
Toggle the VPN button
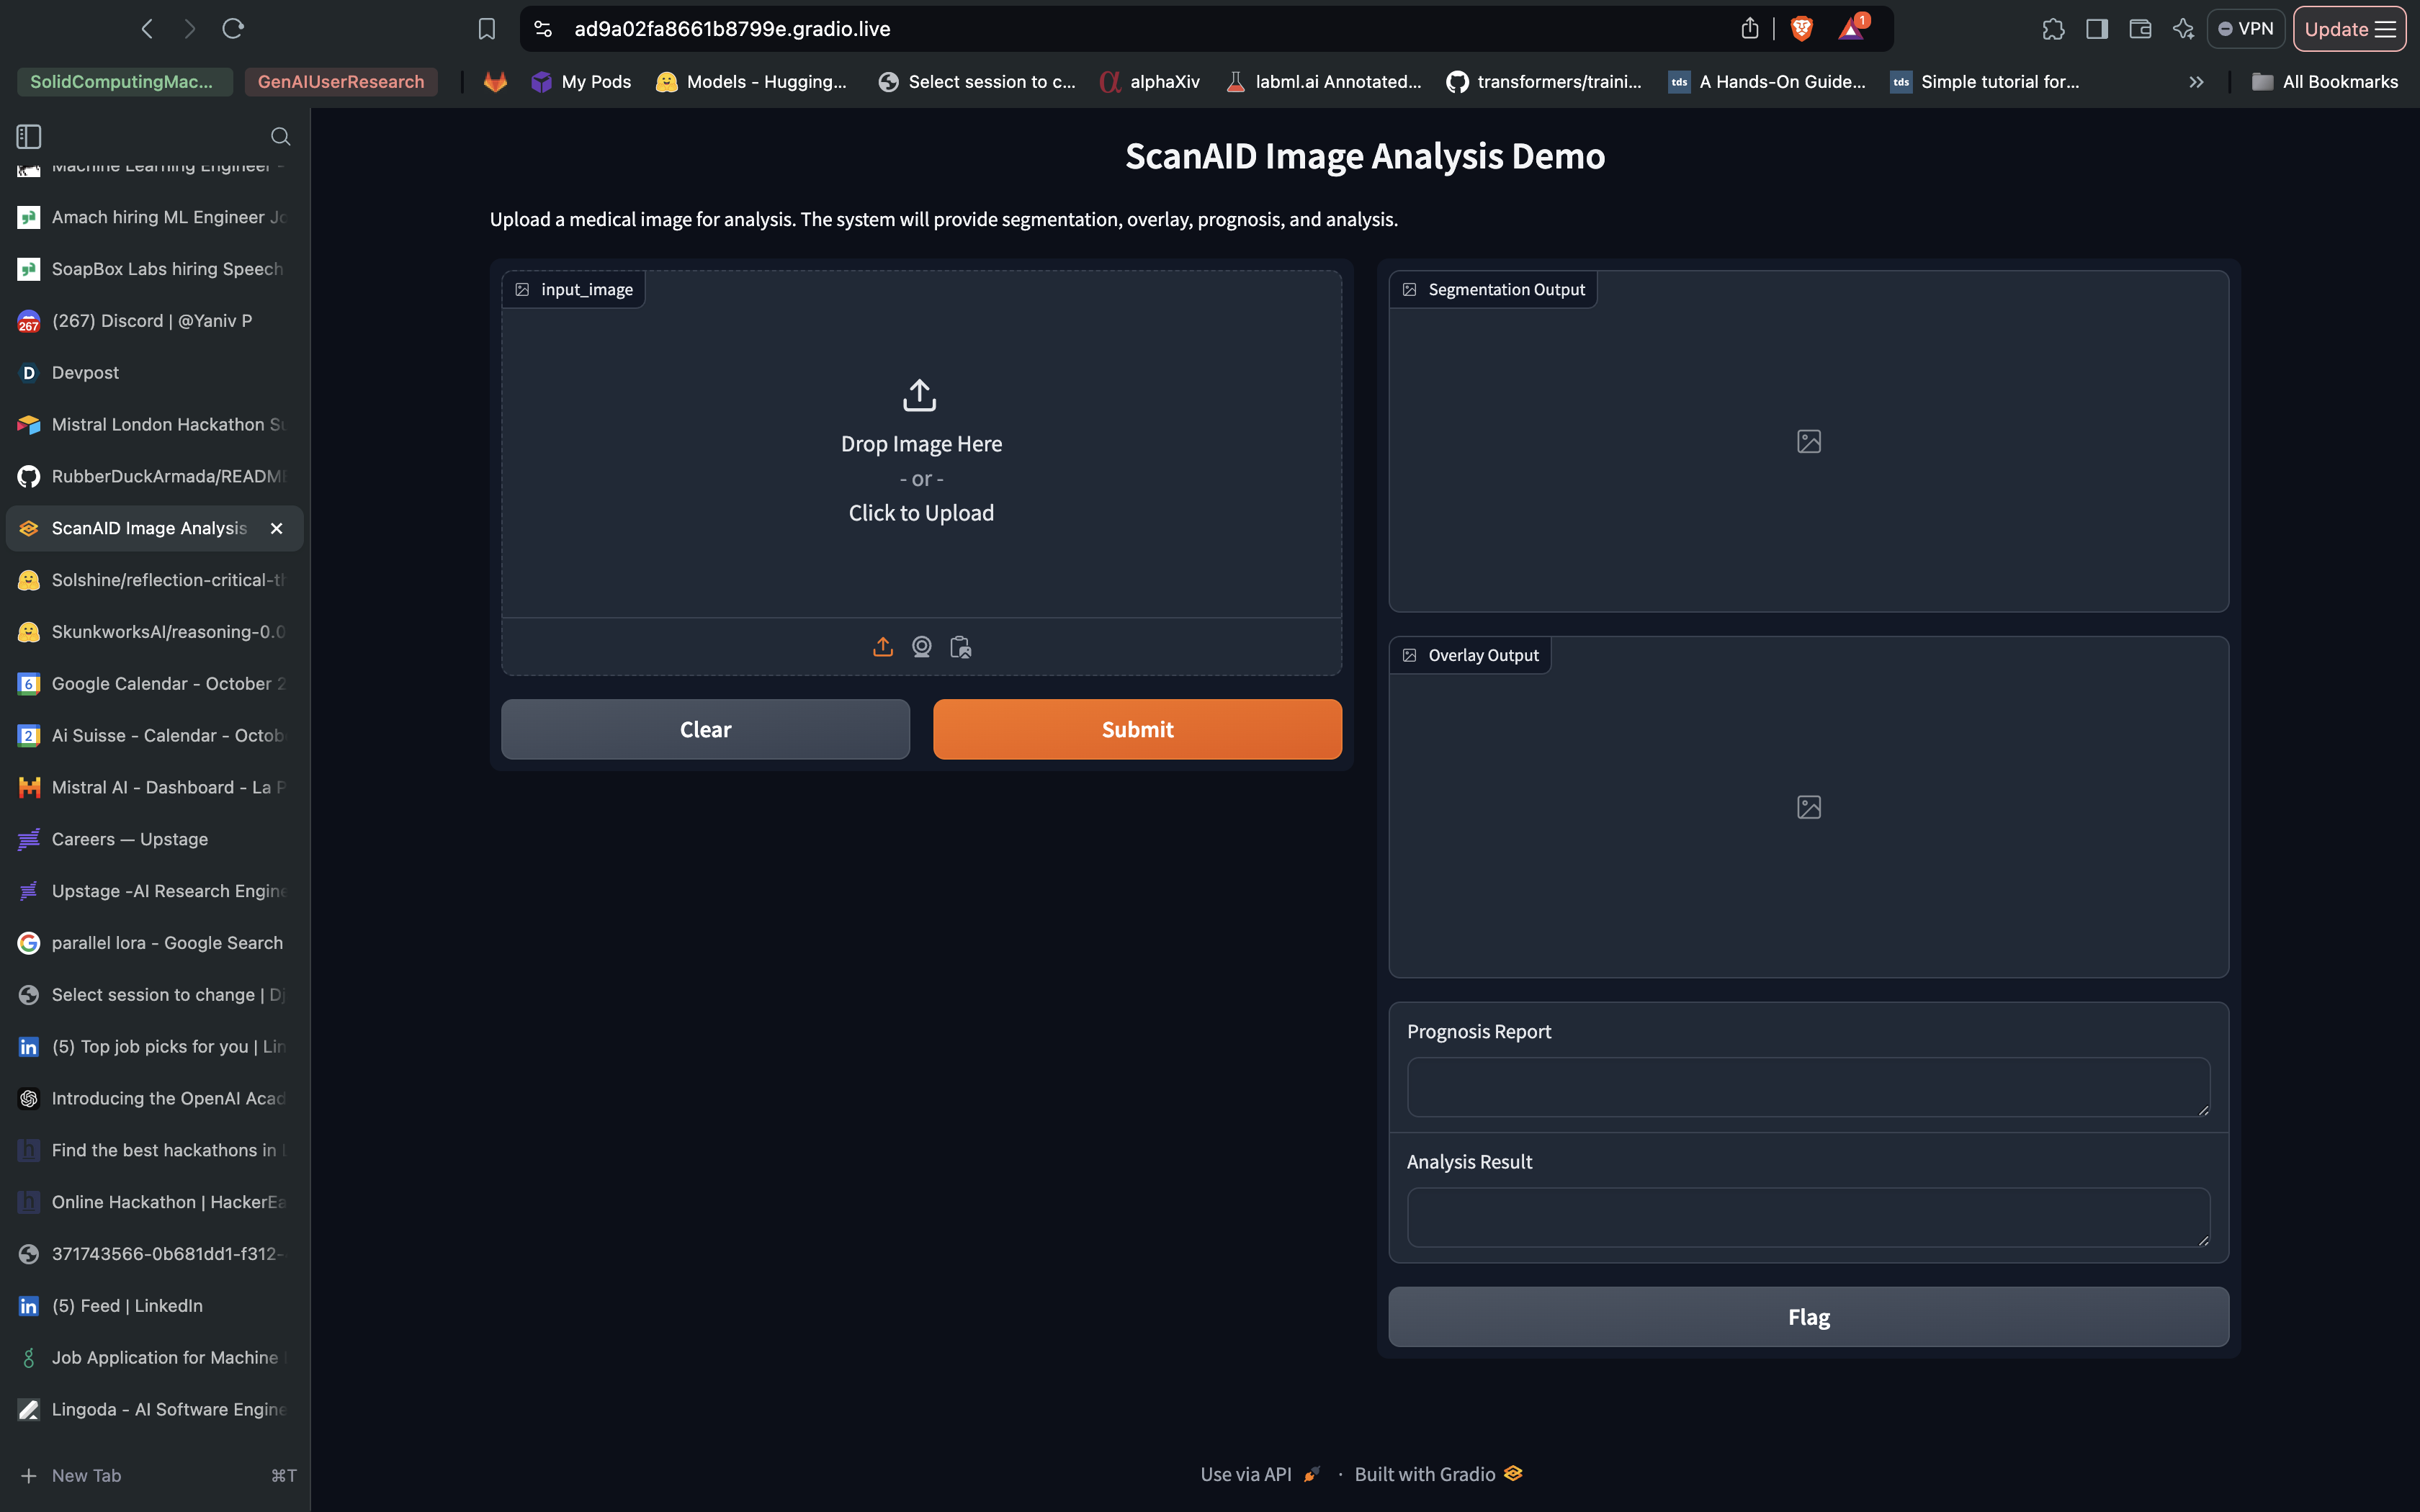(2246, 29)
